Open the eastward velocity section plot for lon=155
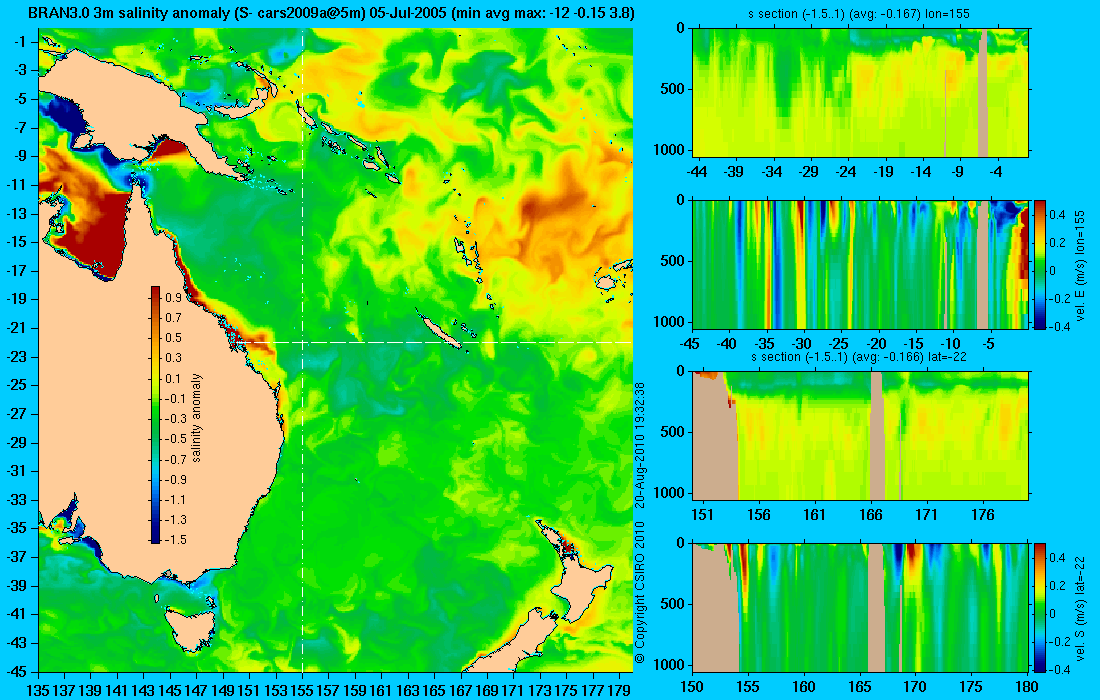1100x700 pixels. pyautogui.click(x=860, y=264)
